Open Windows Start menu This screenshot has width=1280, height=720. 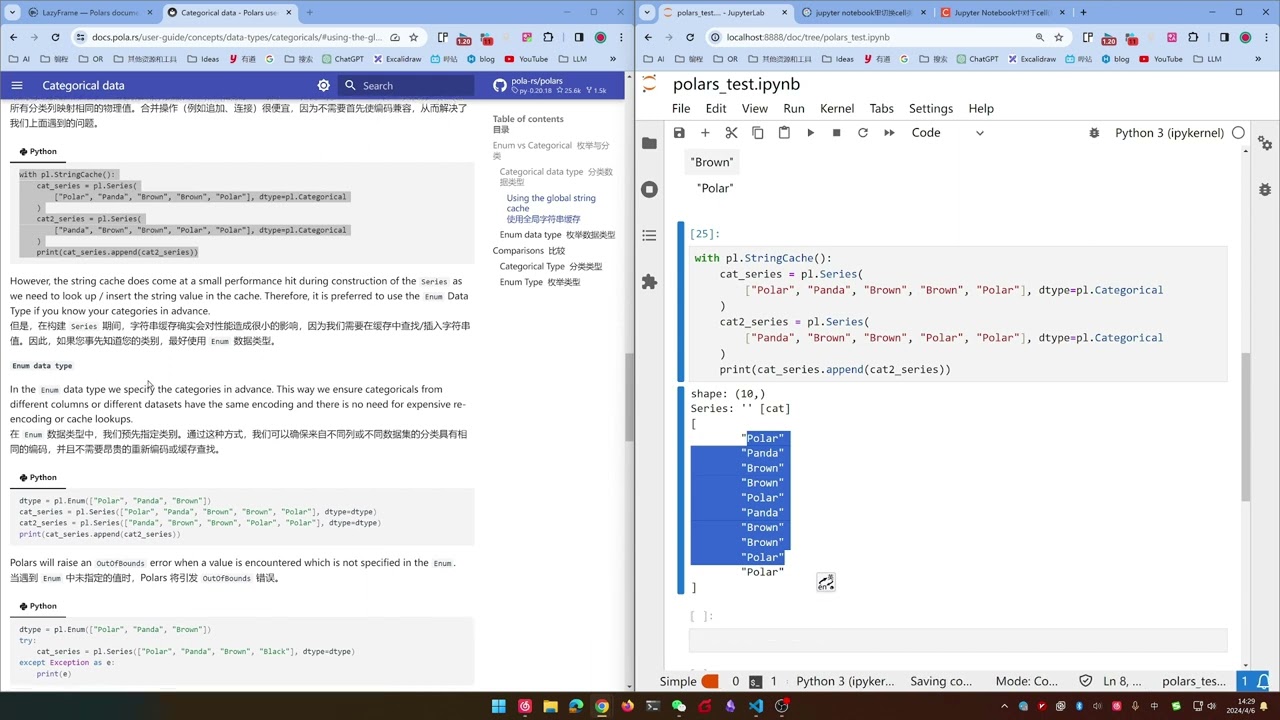499,706
